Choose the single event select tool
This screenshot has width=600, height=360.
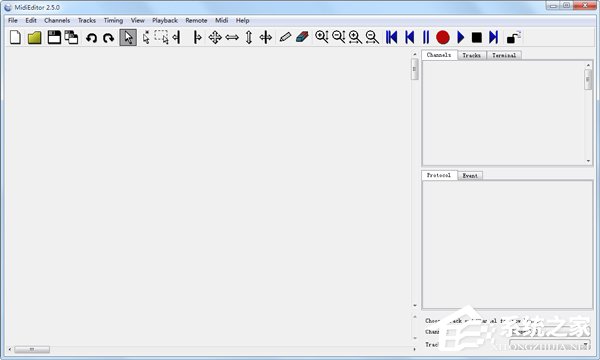146,37
